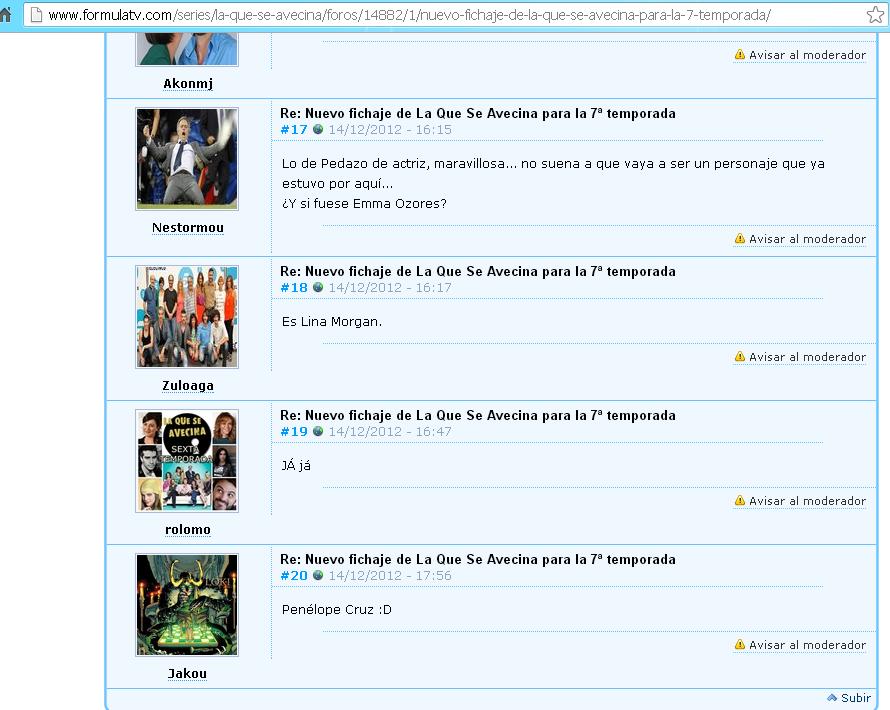Click rolomo's avatar thumbnail
Viewport: 890px width, 710px height.
[x=187, y=460]
